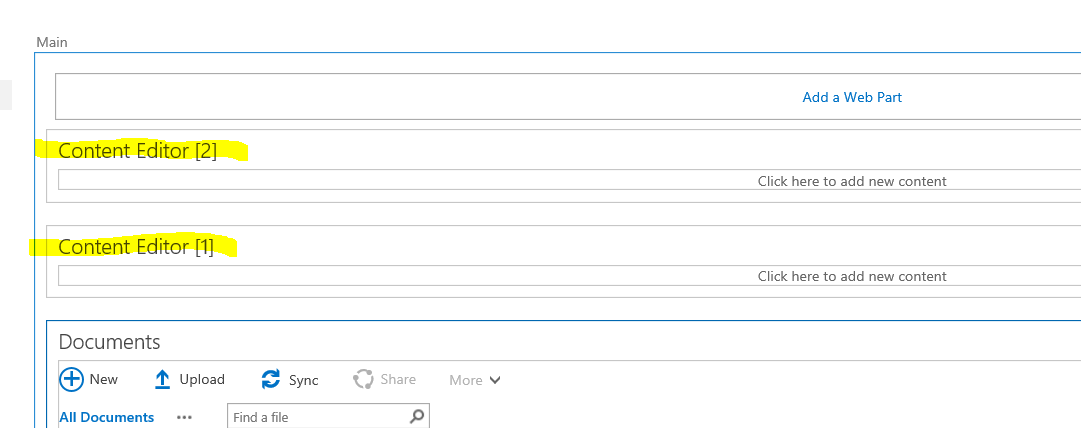
Task: Open the ellipsis menu beside All Documents
Action: click(x=184, y=417)
